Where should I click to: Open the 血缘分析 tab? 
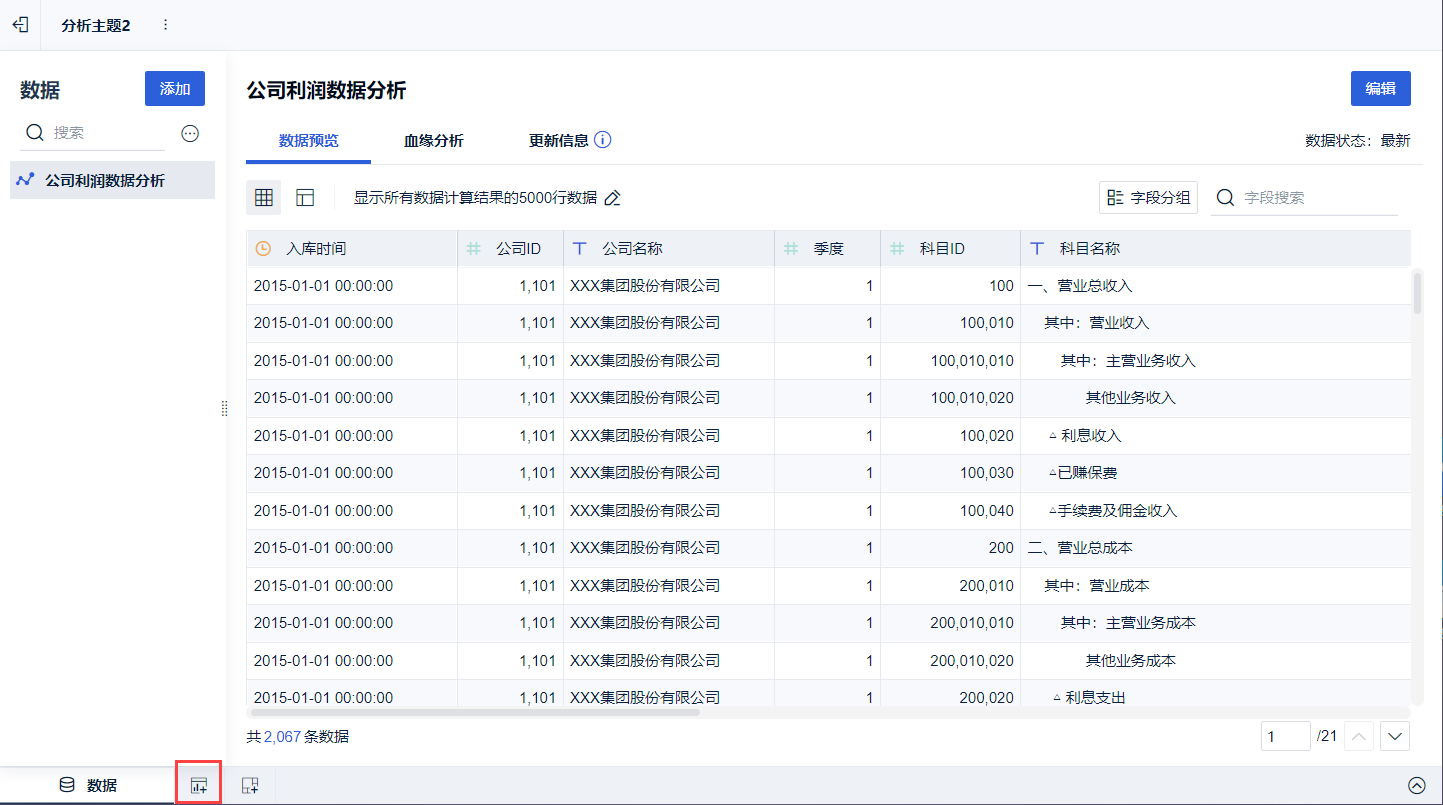(x=433, y=141)
